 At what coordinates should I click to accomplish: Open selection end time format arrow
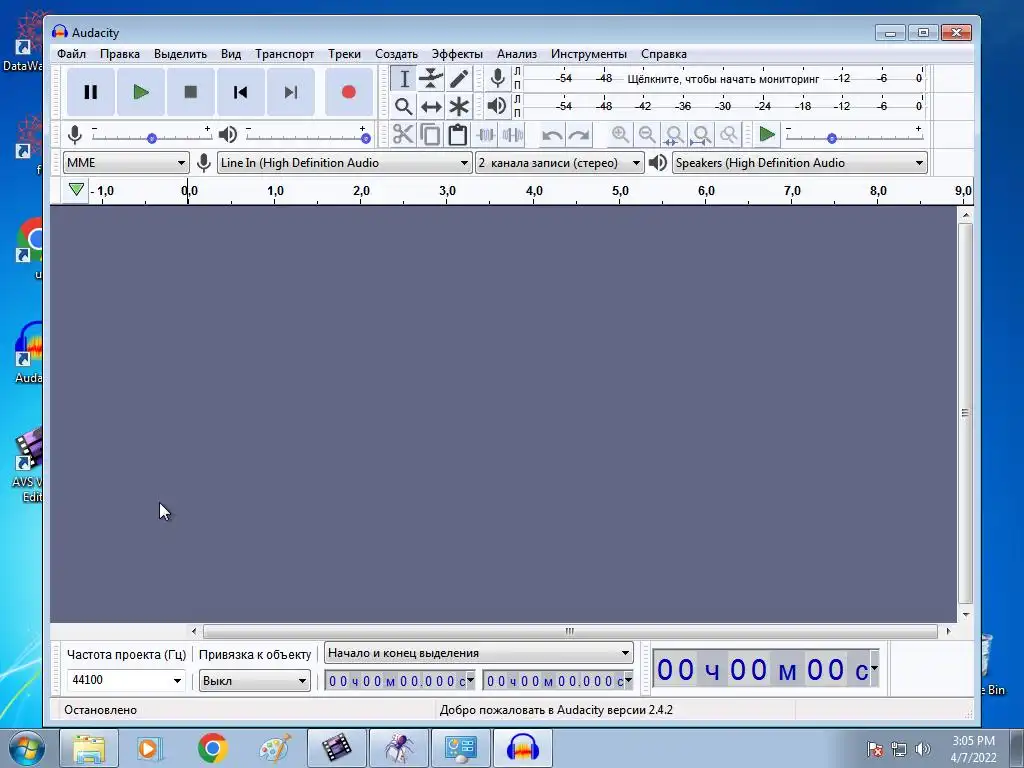[x=628, y=680]
